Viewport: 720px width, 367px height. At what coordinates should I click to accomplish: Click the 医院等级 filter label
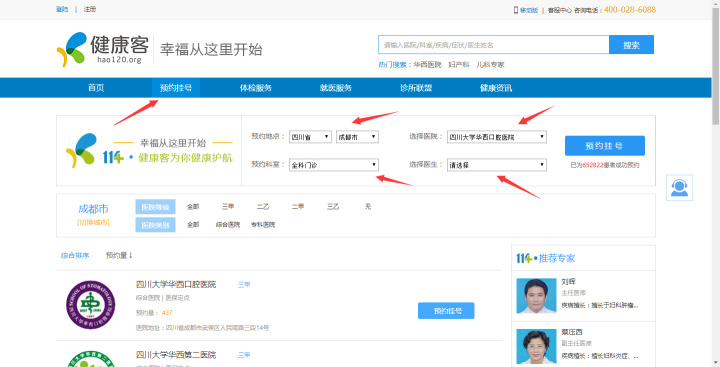155,207
